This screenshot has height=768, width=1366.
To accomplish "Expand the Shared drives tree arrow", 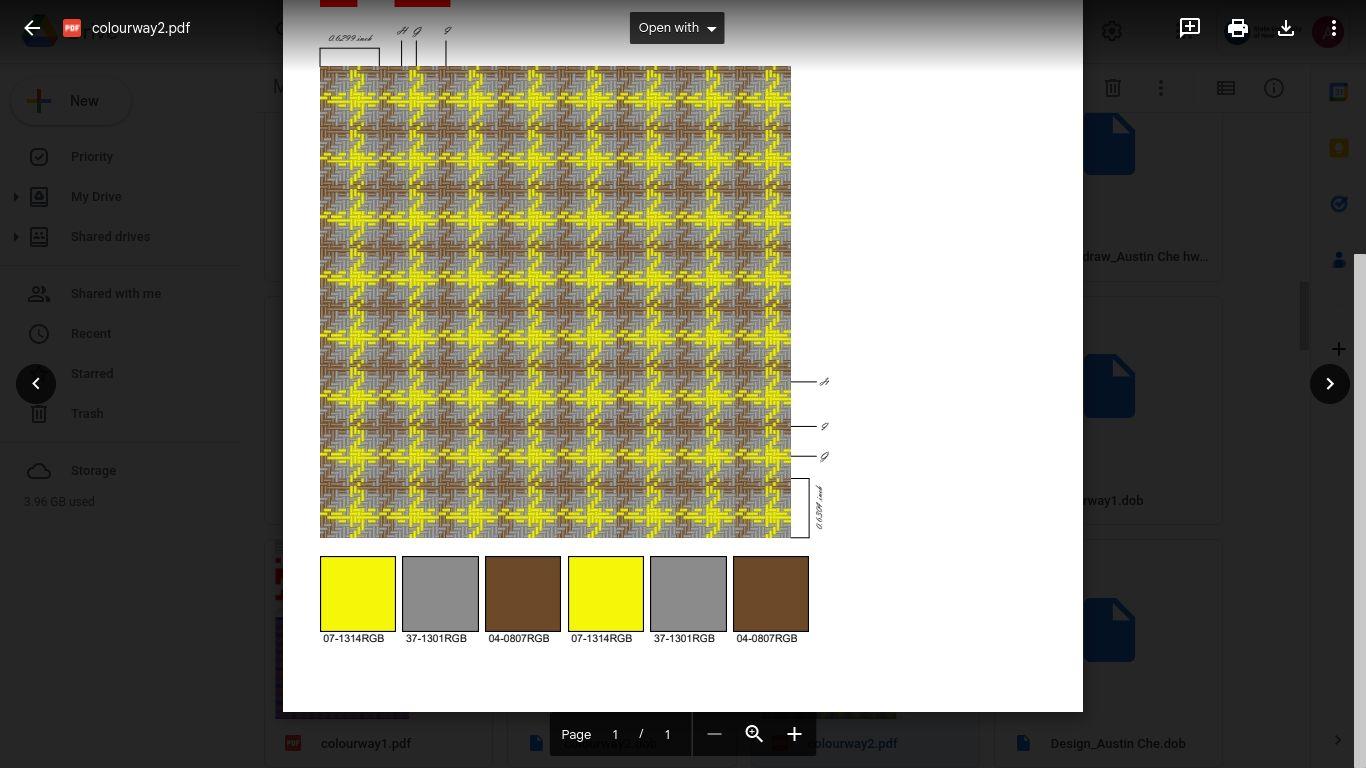I will coord(15,237).
